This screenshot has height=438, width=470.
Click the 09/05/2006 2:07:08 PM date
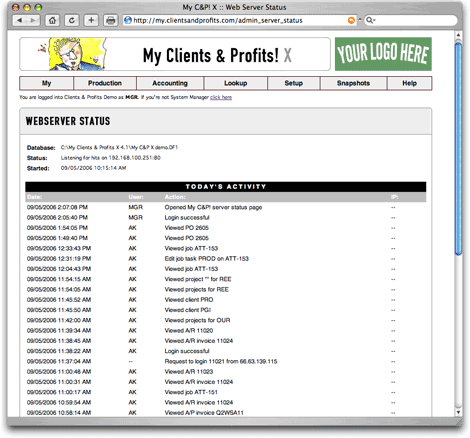(57, 207)
